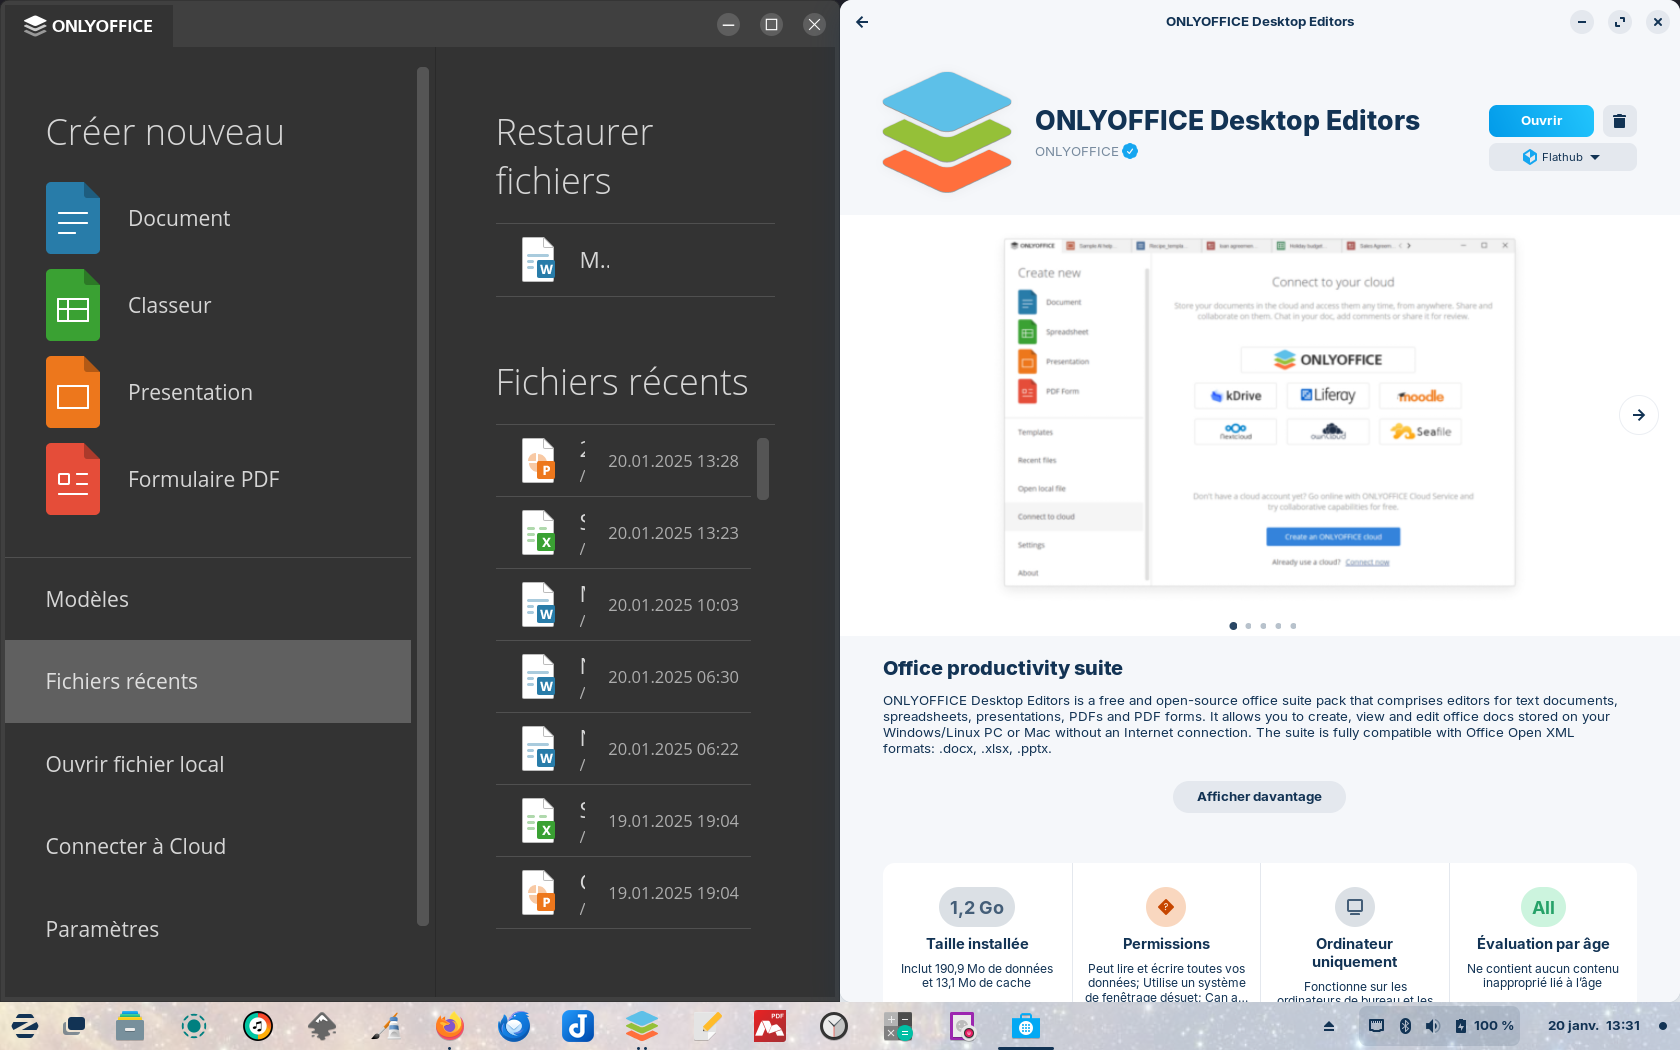The width and height of the screenshot is (1680, 1050).
Task: Open Paramètres in ONLYOFFICE sidebar
Action: pos(208,929)
